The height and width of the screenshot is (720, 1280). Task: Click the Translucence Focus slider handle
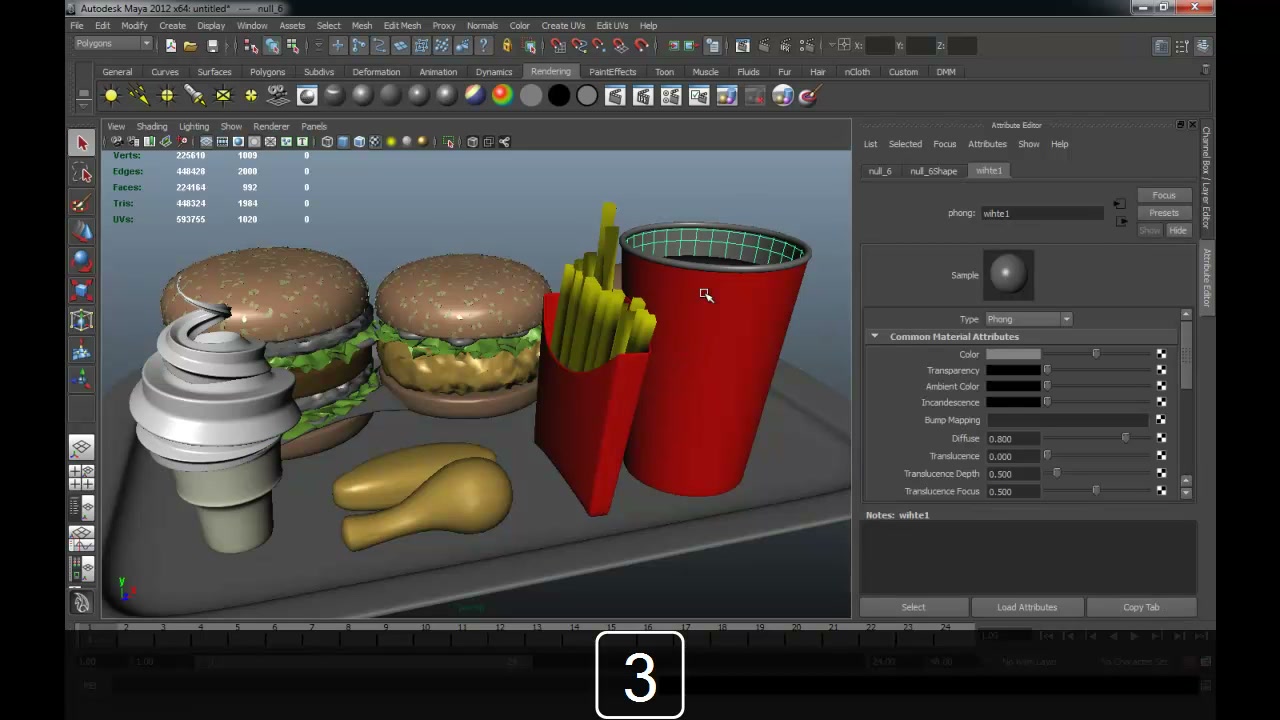(x=1096, y=491)
